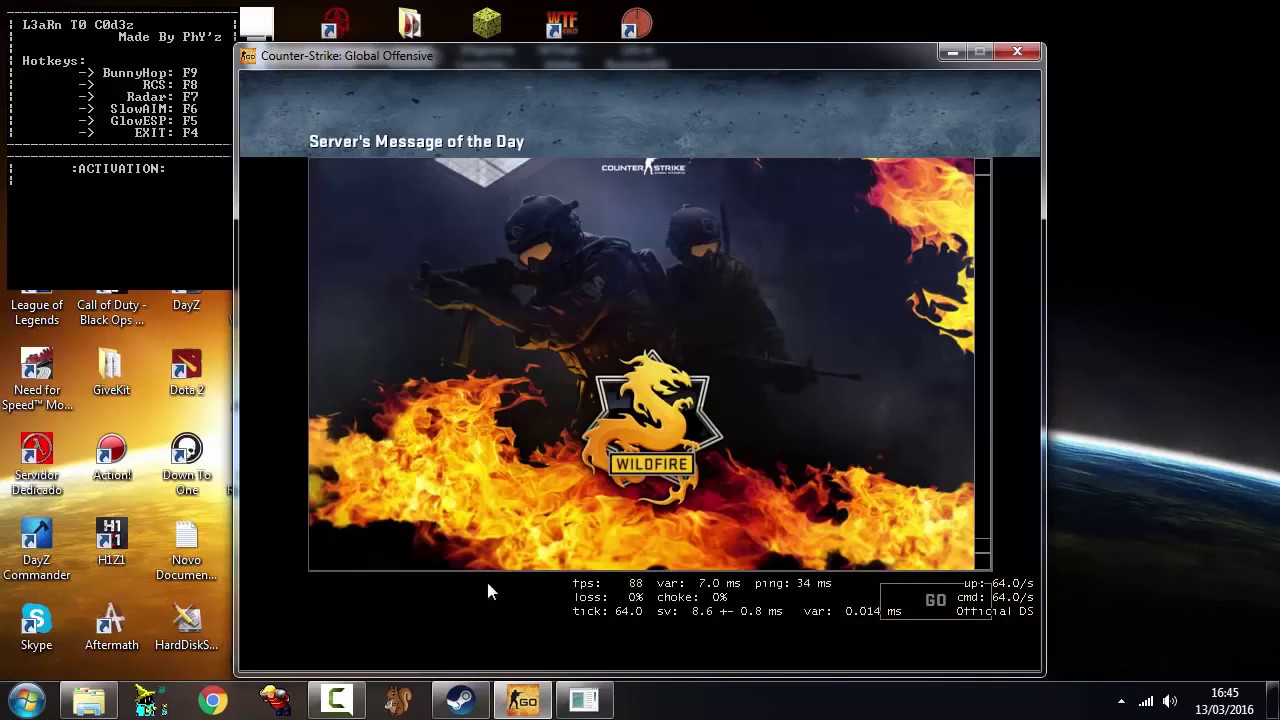This screenshot has width=1280, height=720.
Task: Launch DayZ Commander from the desktop
Action: [x=37, y=549]
